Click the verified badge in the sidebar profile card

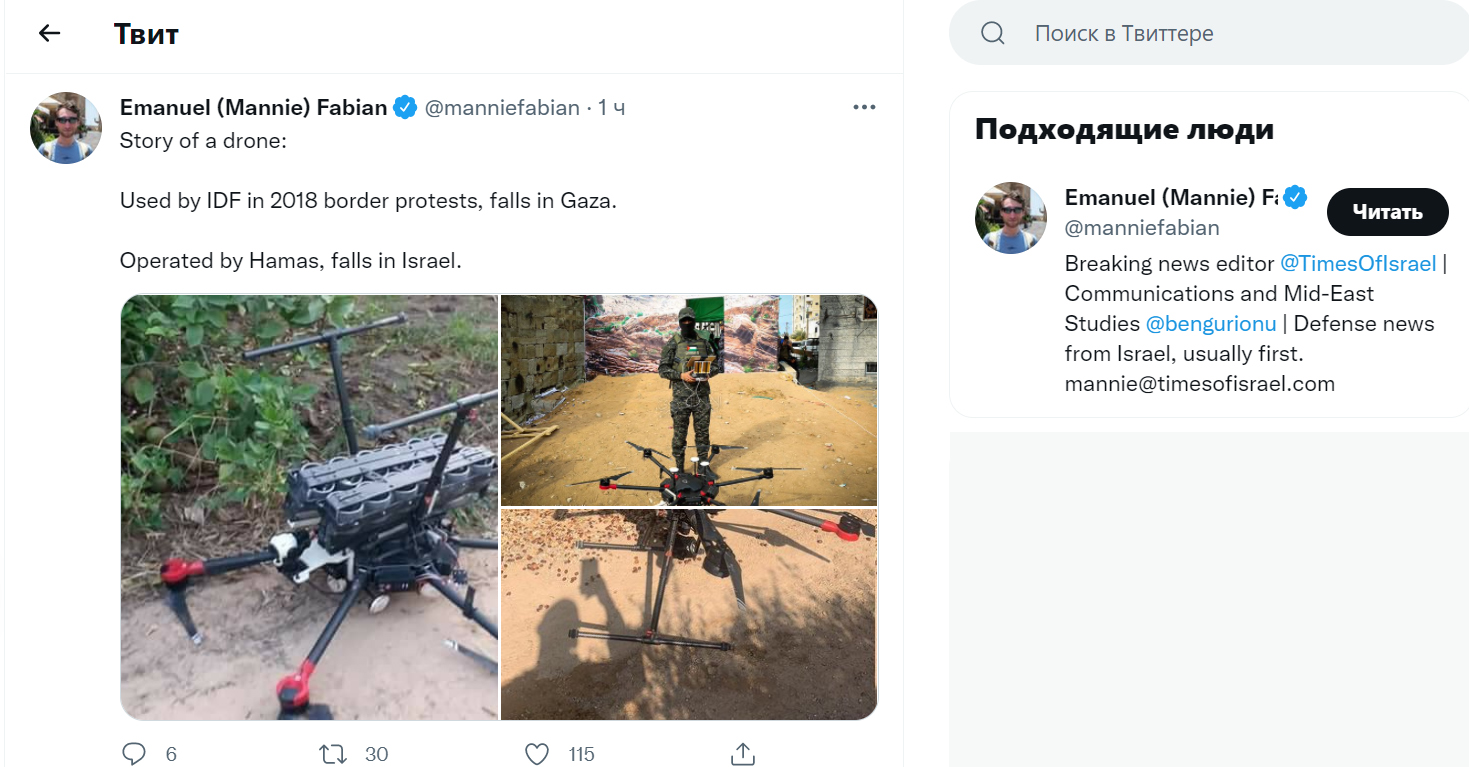point(1295,198)
